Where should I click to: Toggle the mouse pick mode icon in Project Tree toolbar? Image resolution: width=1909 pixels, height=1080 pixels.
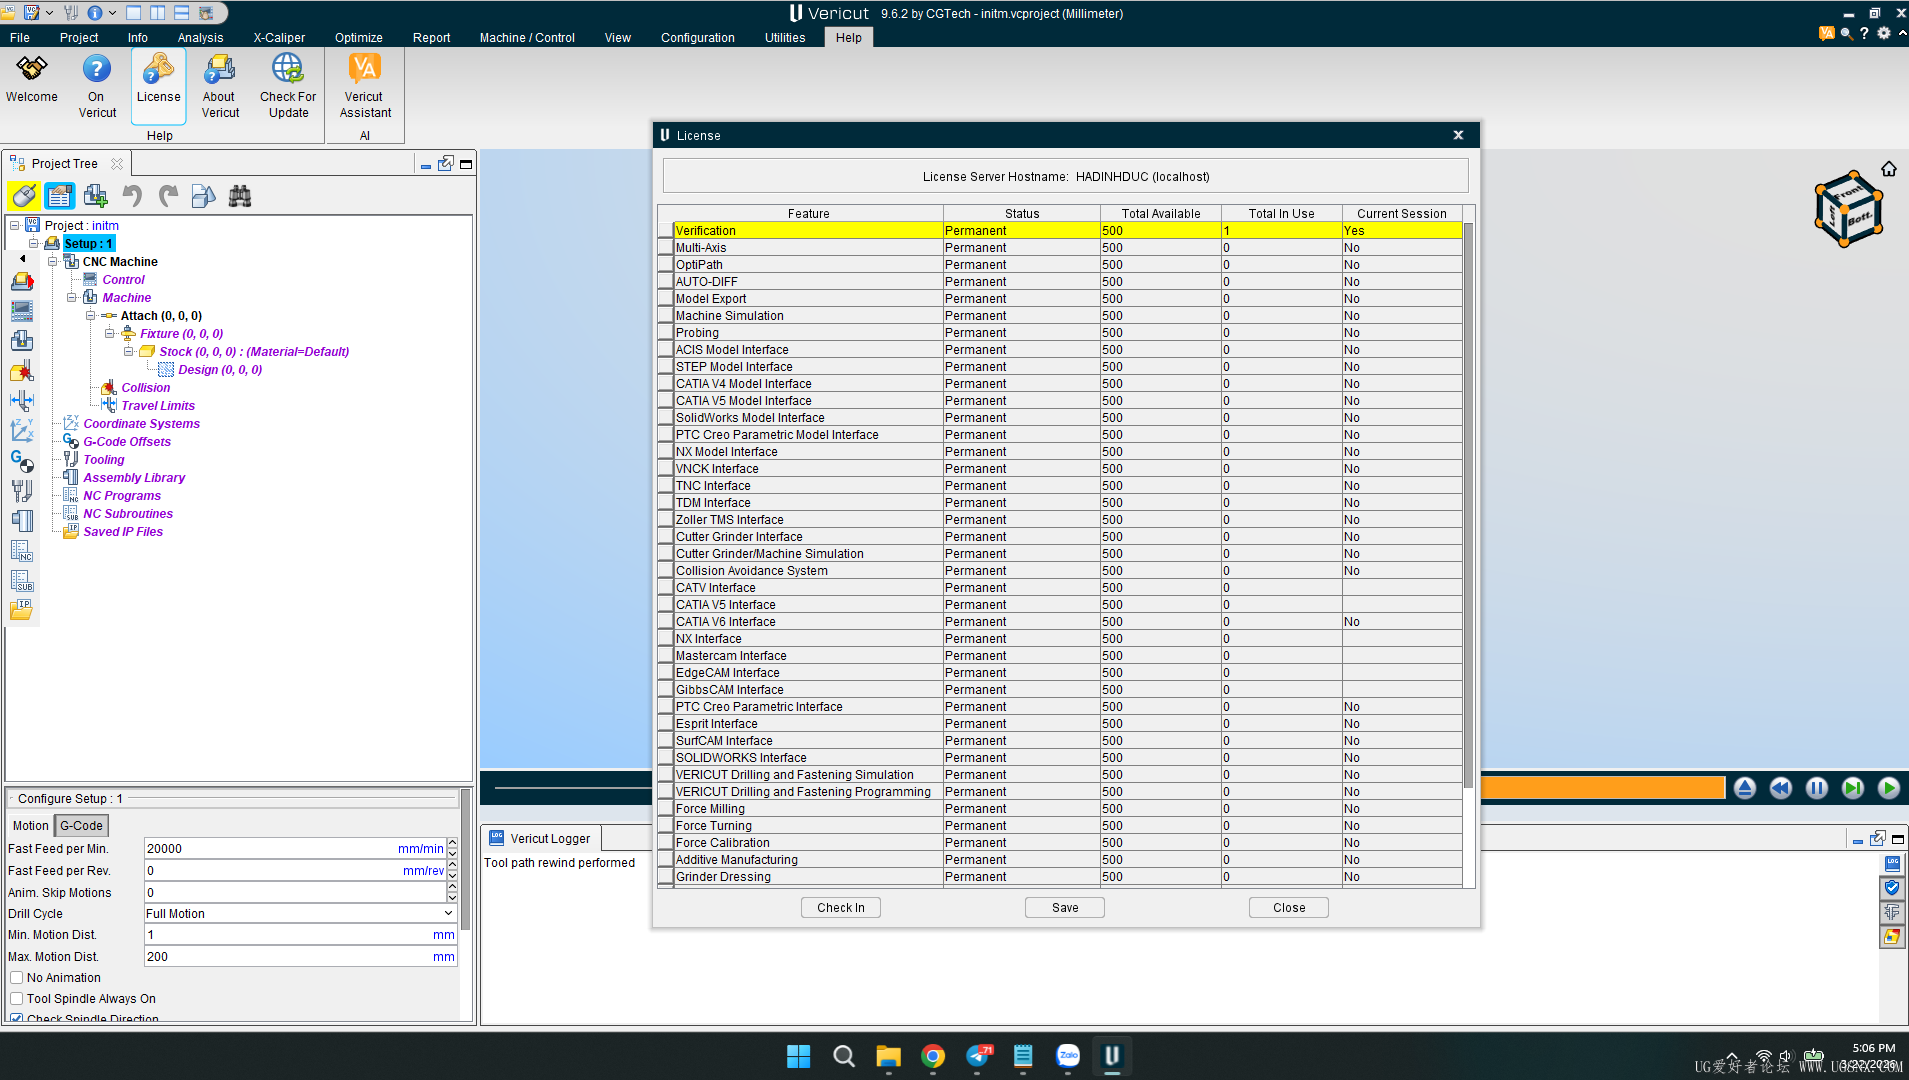(x=24, y=196)
